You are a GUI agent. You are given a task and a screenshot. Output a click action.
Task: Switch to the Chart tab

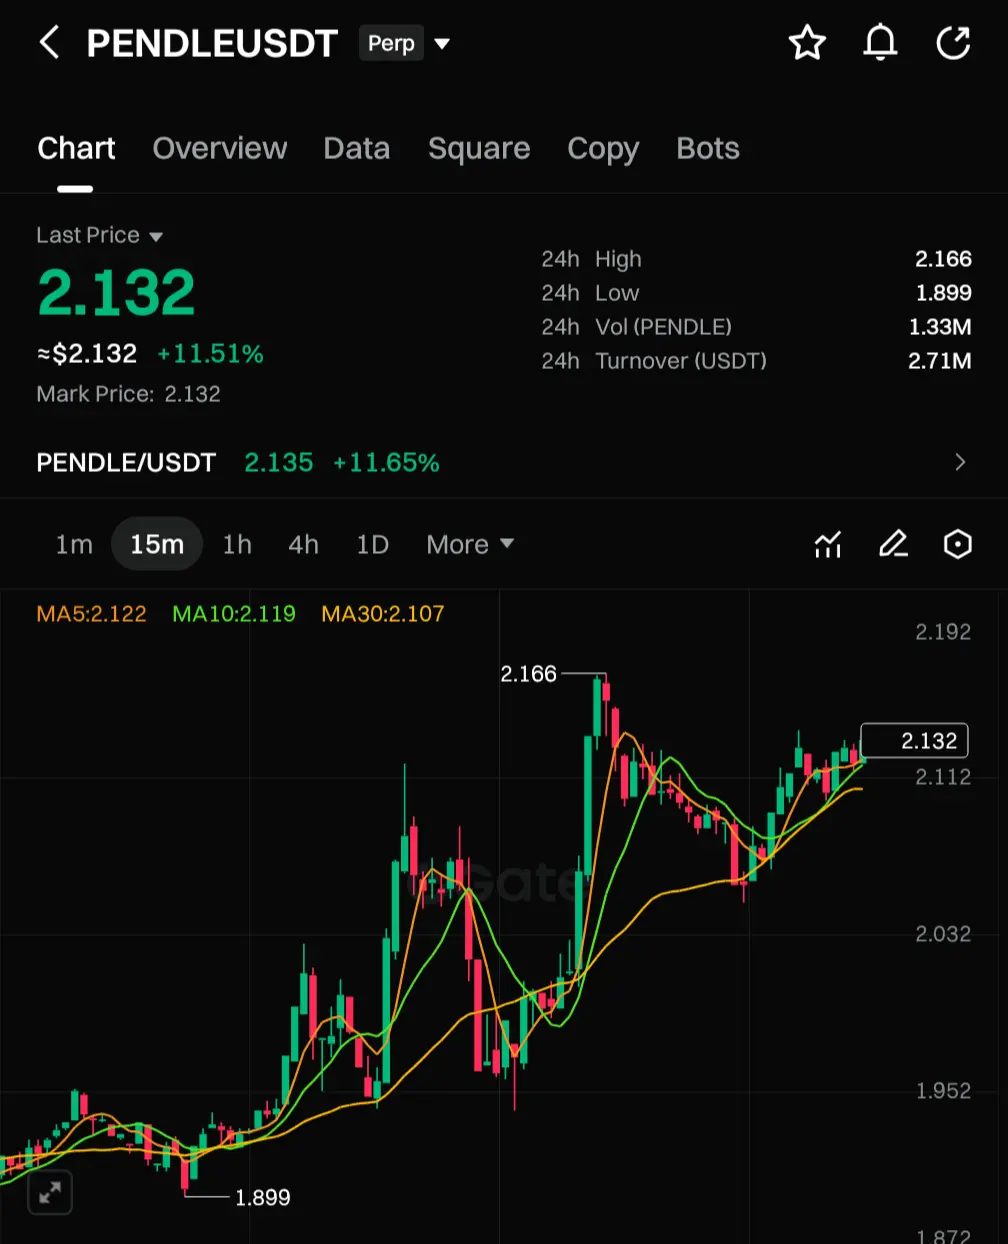[x=76, y=148]
